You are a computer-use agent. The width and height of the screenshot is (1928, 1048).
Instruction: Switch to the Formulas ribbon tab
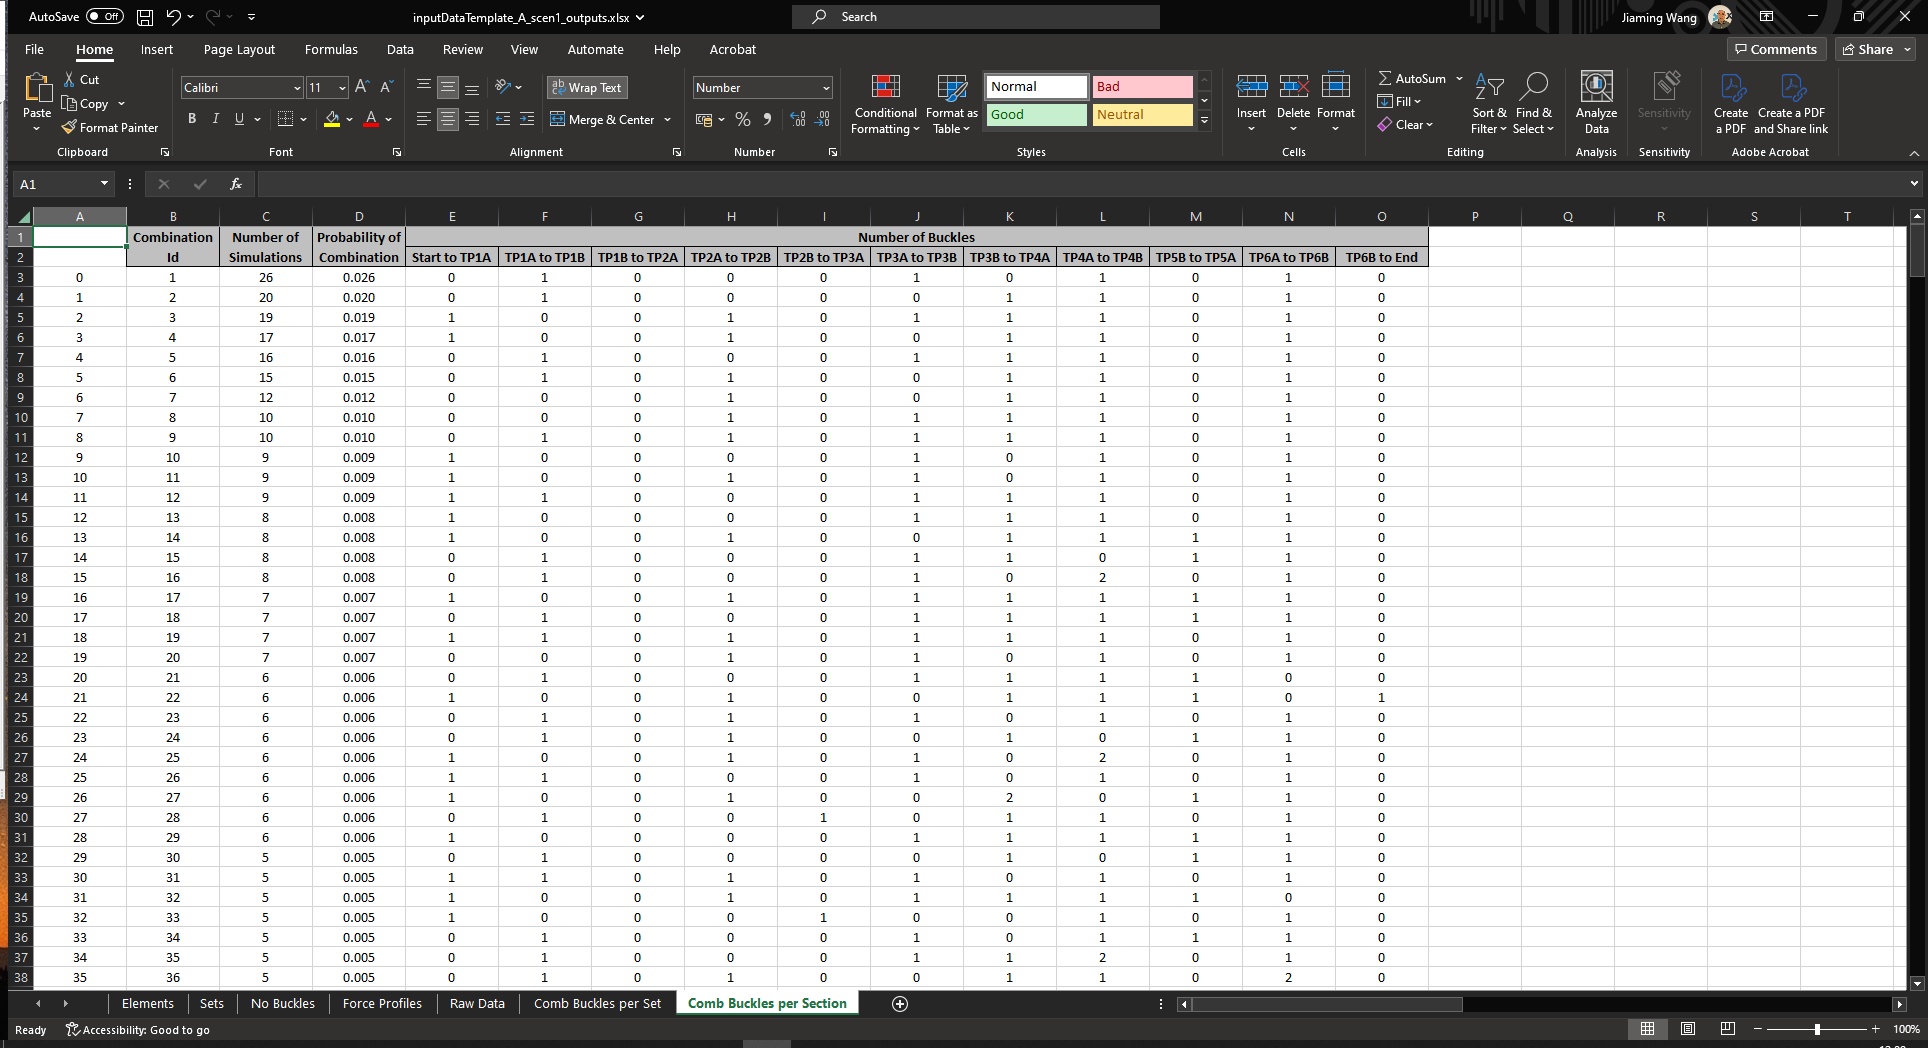pyautogui.click(x=331, y=49)
